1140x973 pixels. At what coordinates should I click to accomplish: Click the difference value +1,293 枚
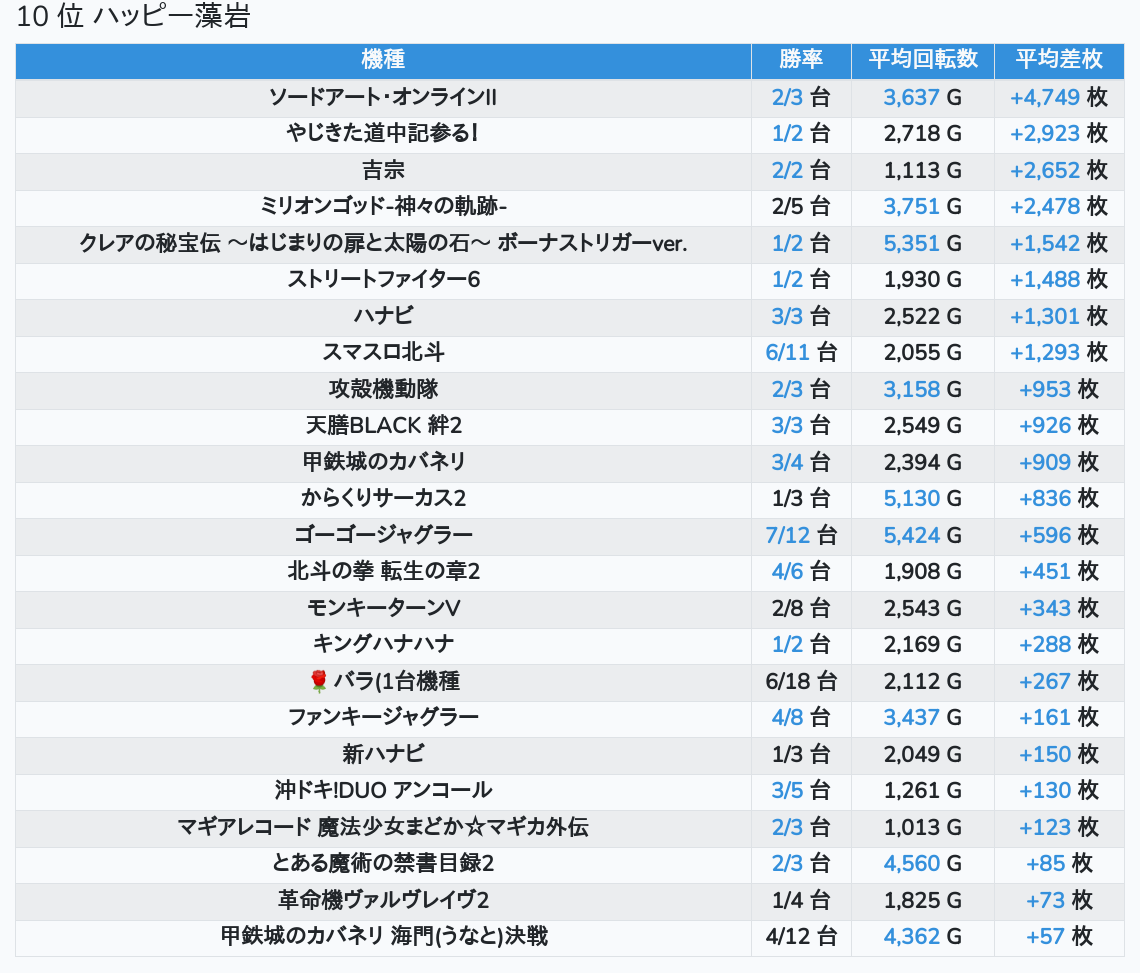coord(1059,353)
